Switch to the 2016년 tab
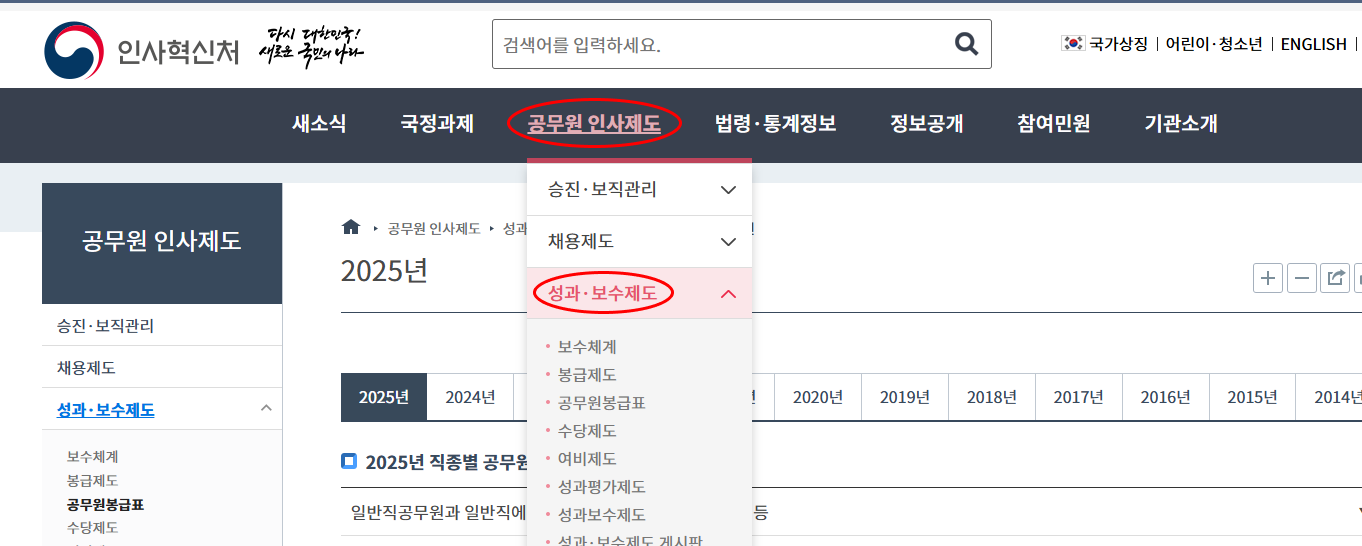 click(x=1166, y=397)
